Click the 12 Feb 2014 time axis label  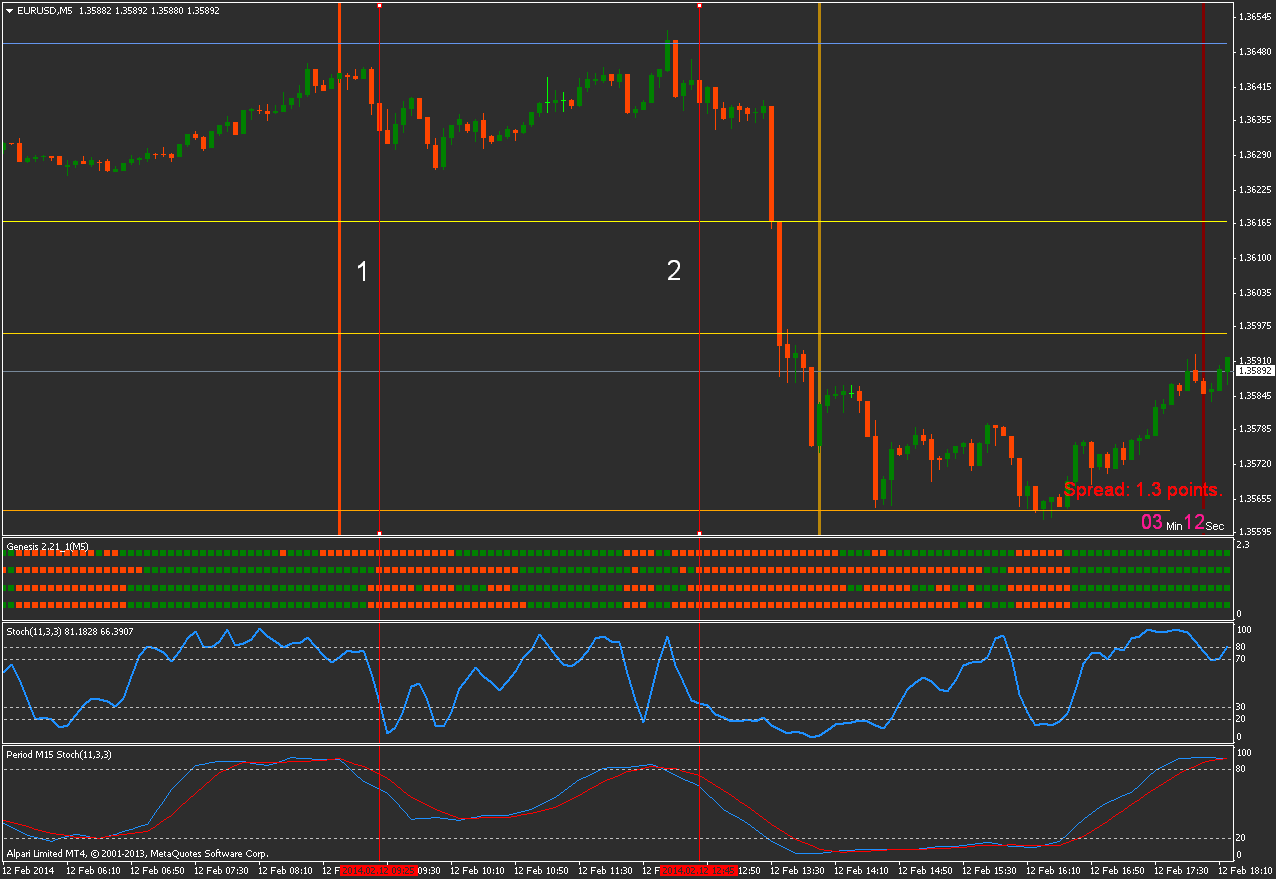[29, 871]
